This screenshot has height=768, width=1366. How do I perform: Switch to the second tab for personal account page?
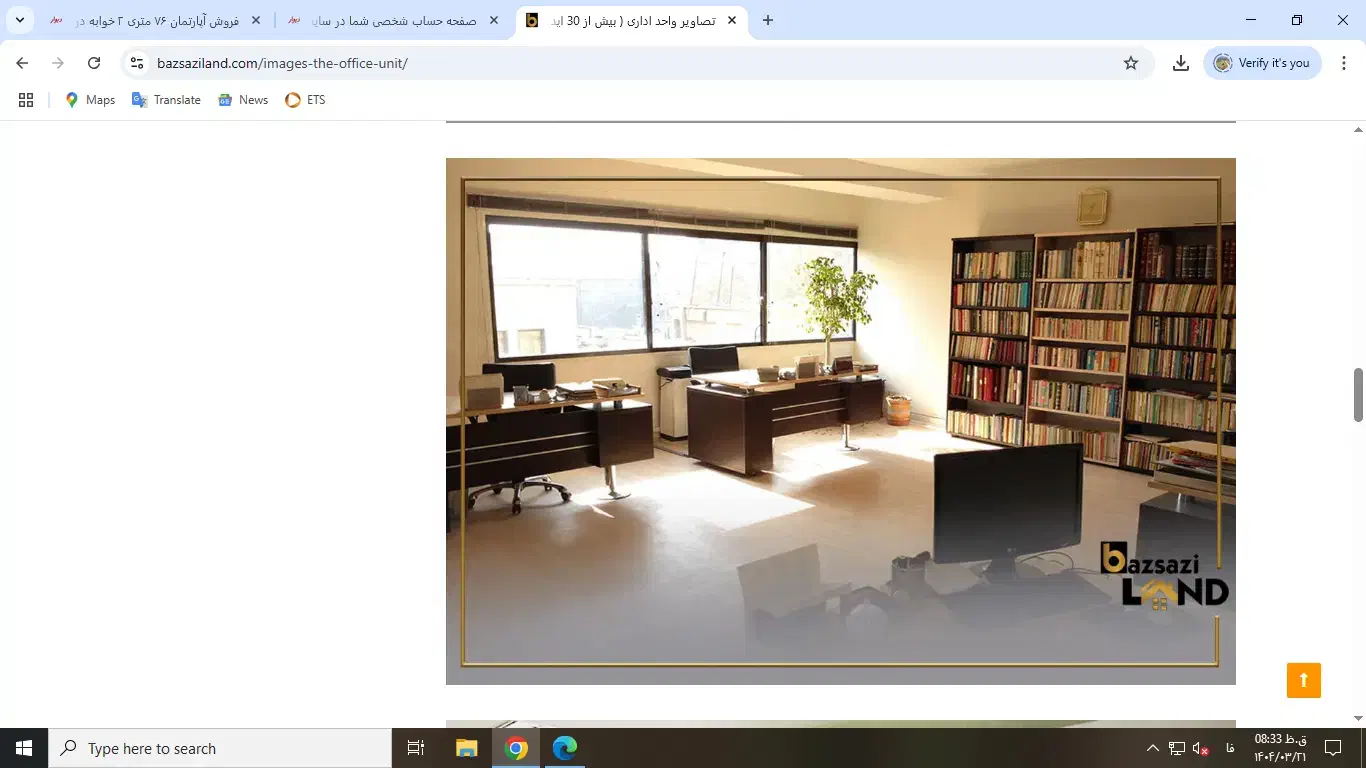coord(390,20)
